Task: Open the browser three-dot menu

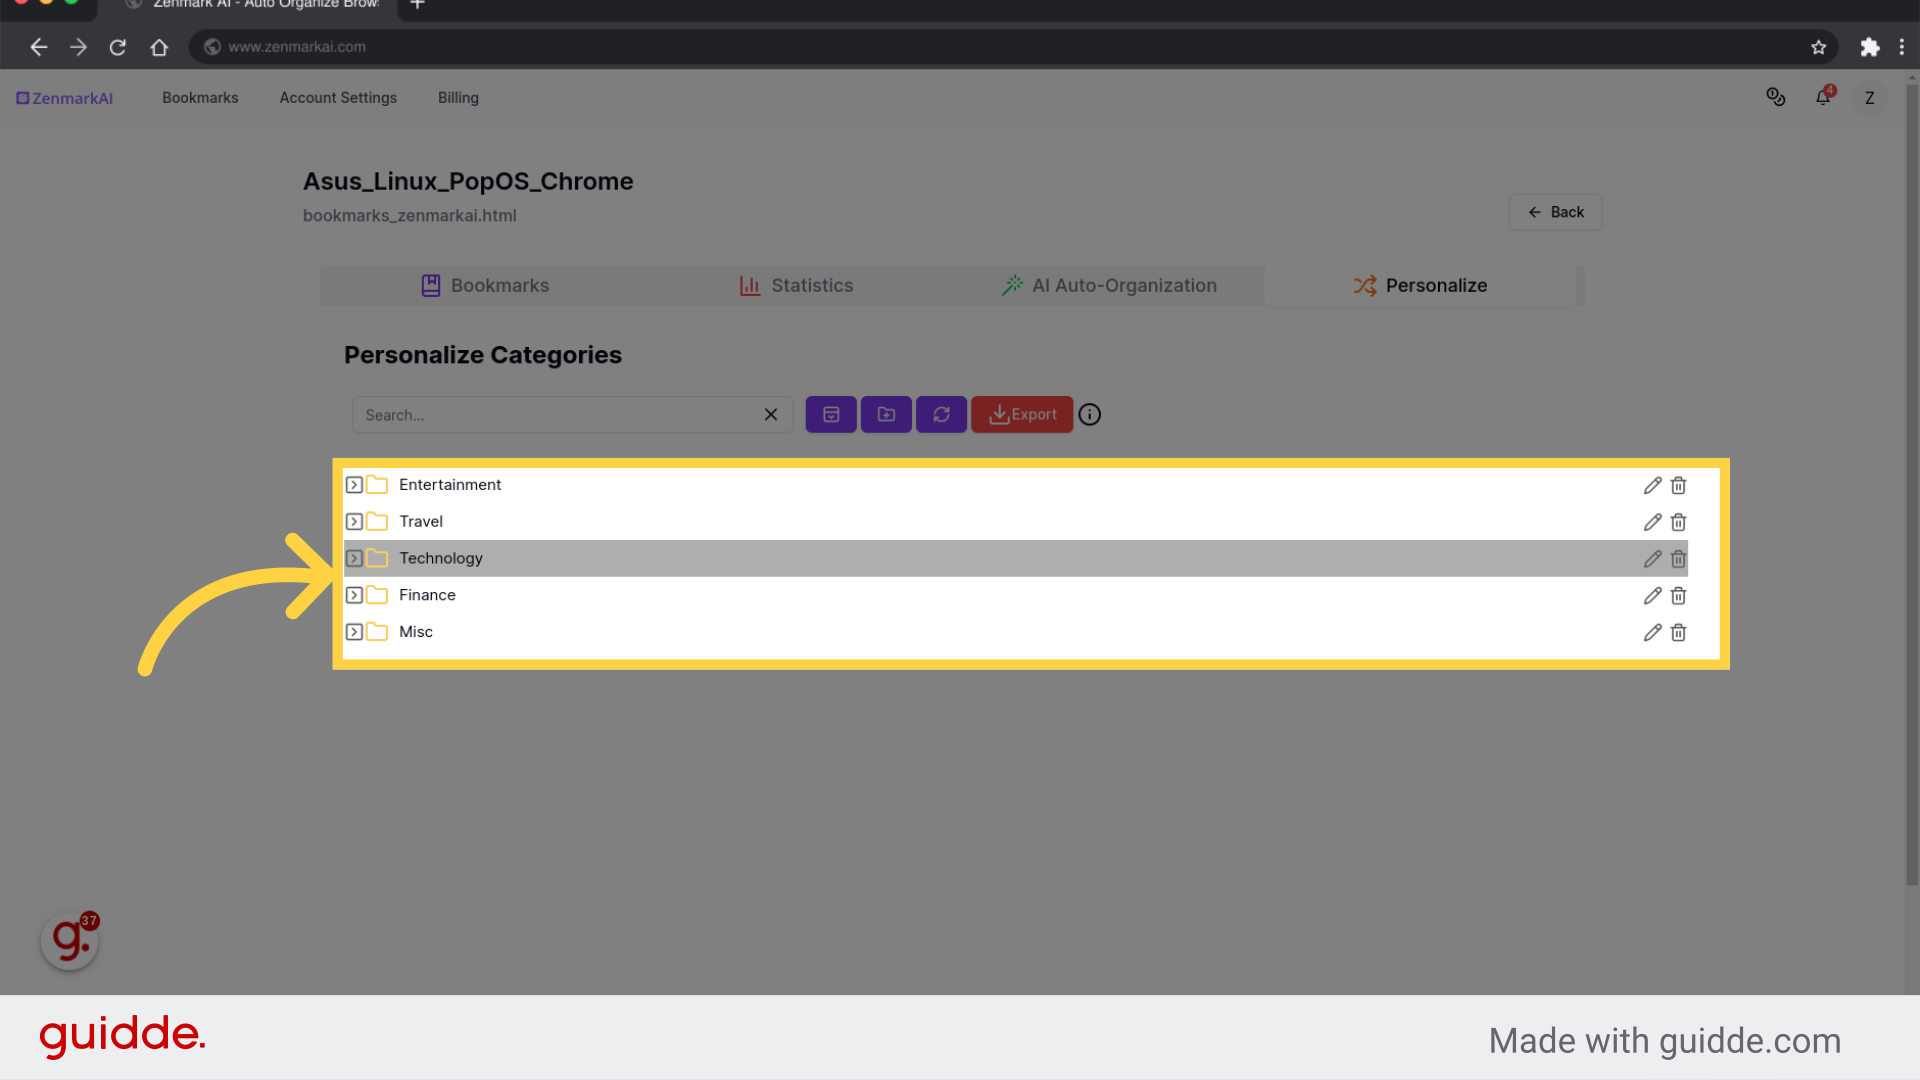Action: point(1902,47)
